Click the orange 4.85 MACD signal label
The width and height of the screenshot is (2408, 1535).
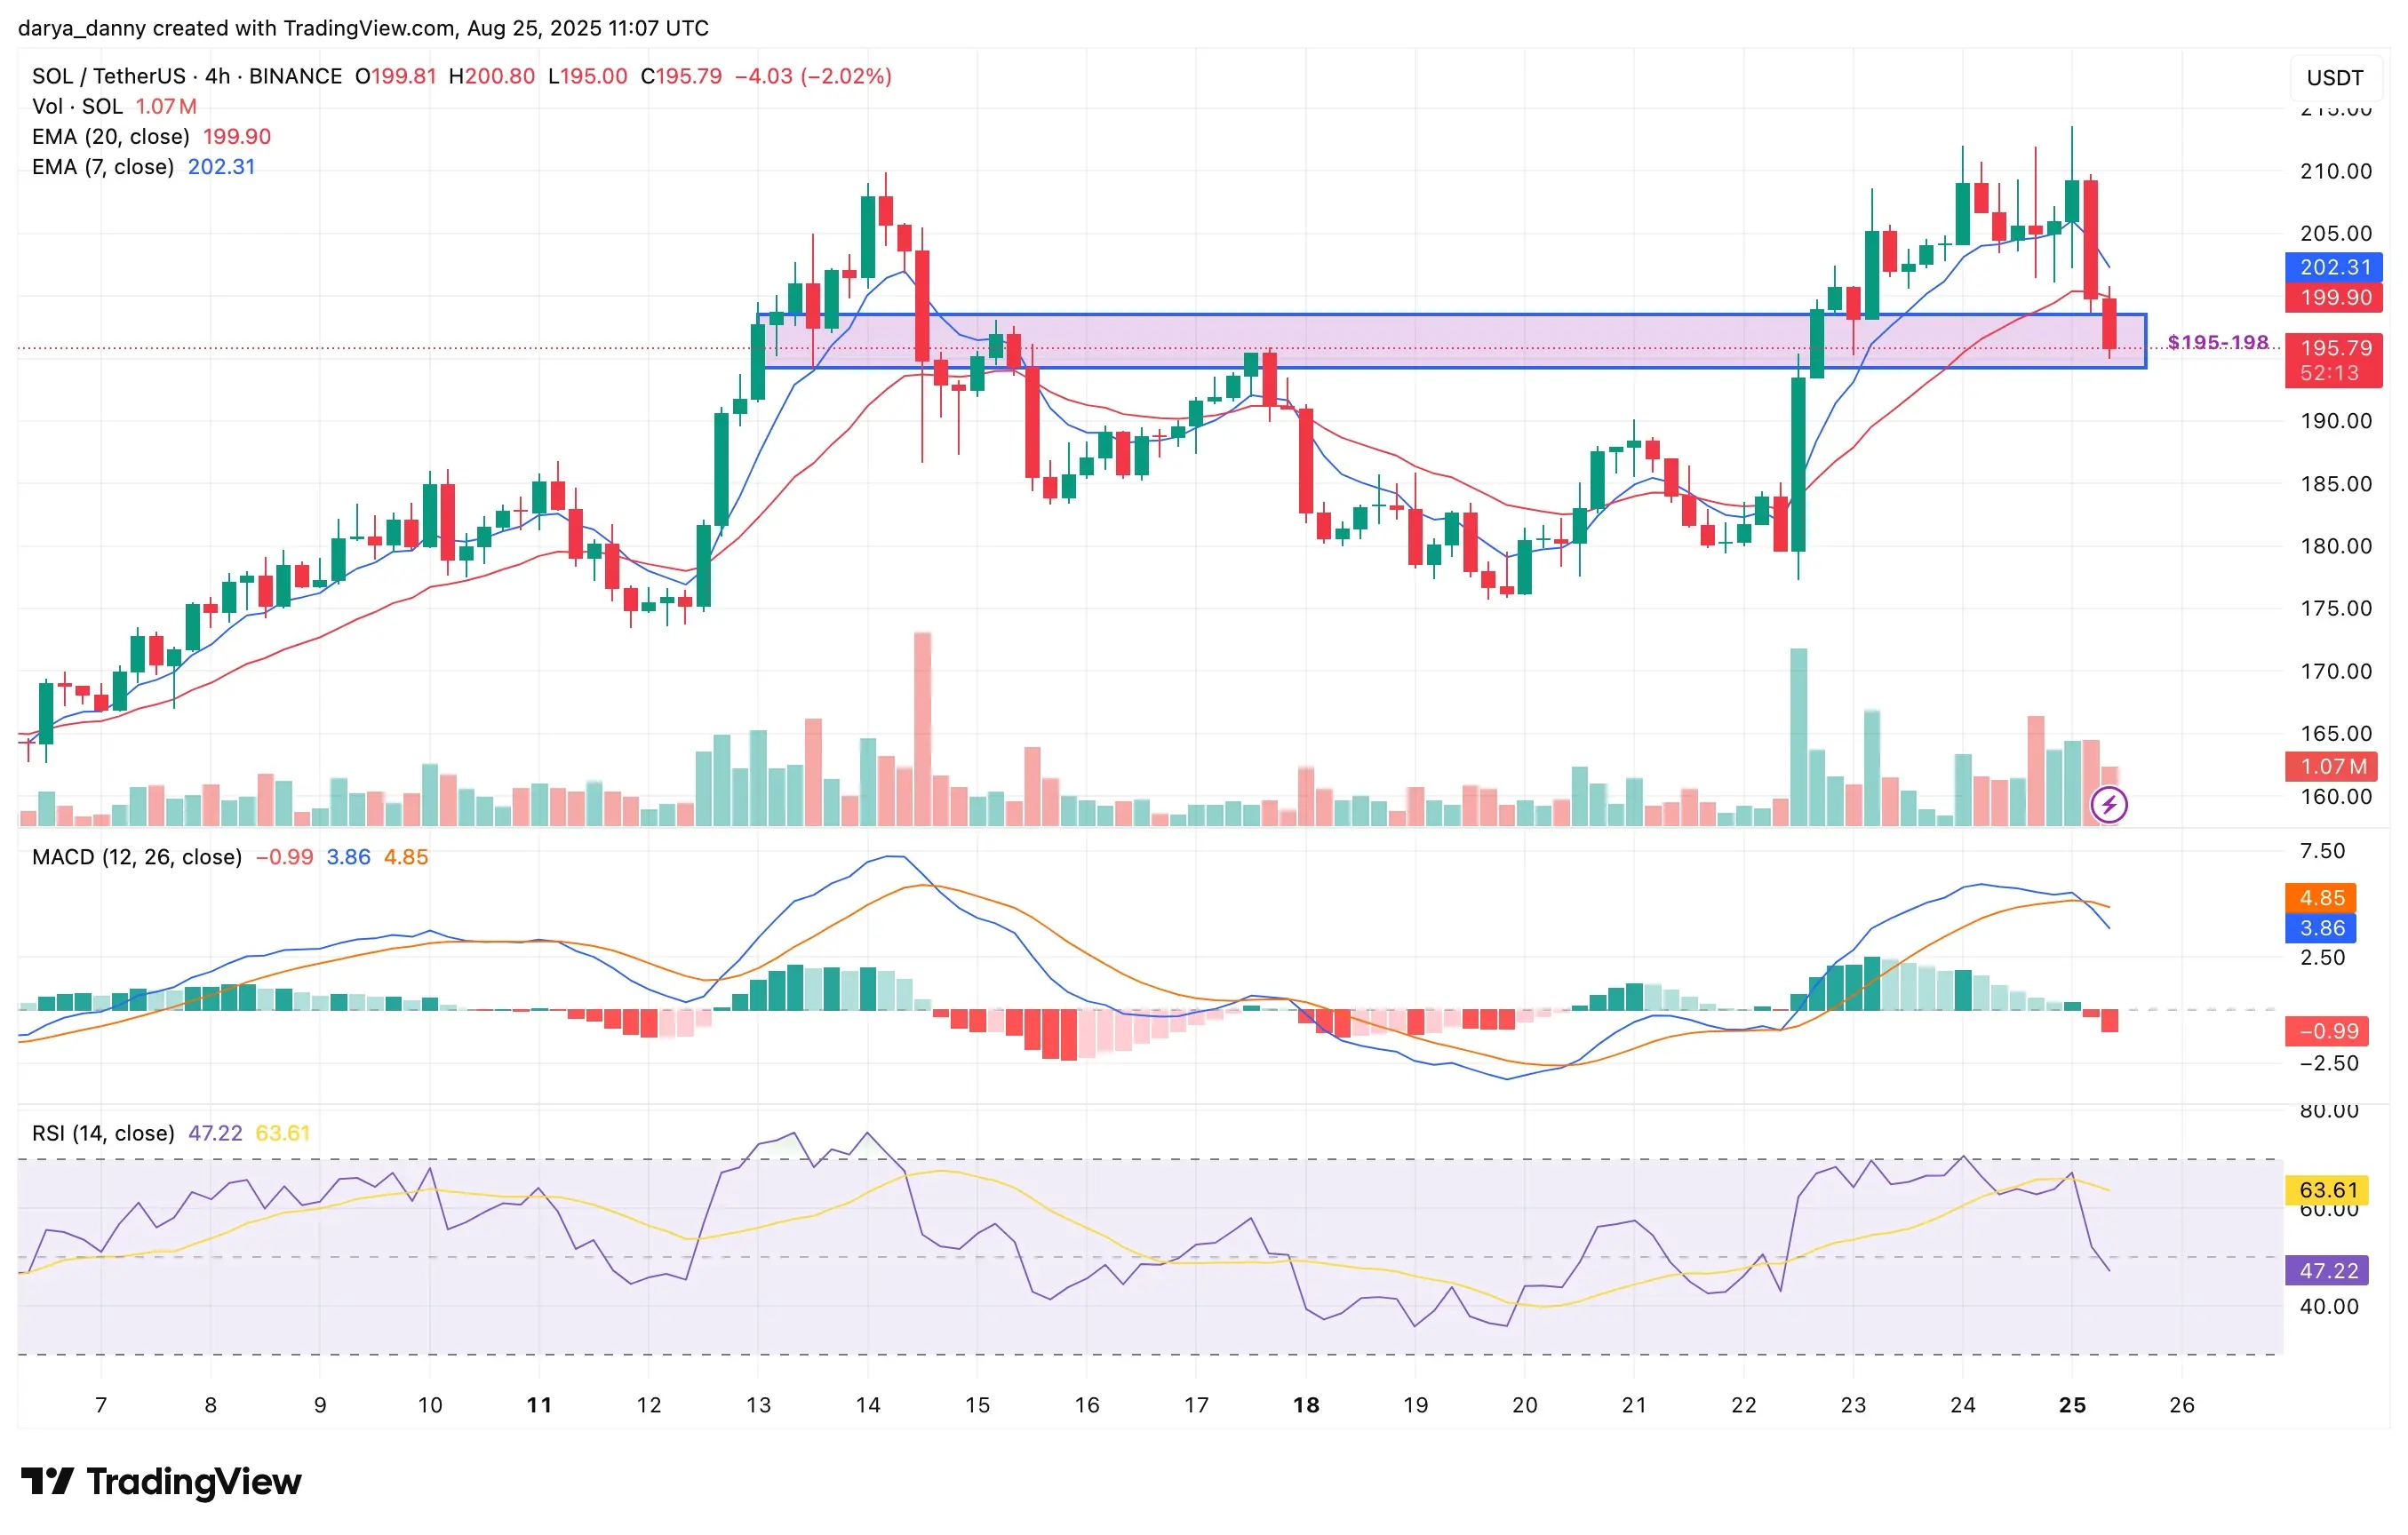(2321, 897)
